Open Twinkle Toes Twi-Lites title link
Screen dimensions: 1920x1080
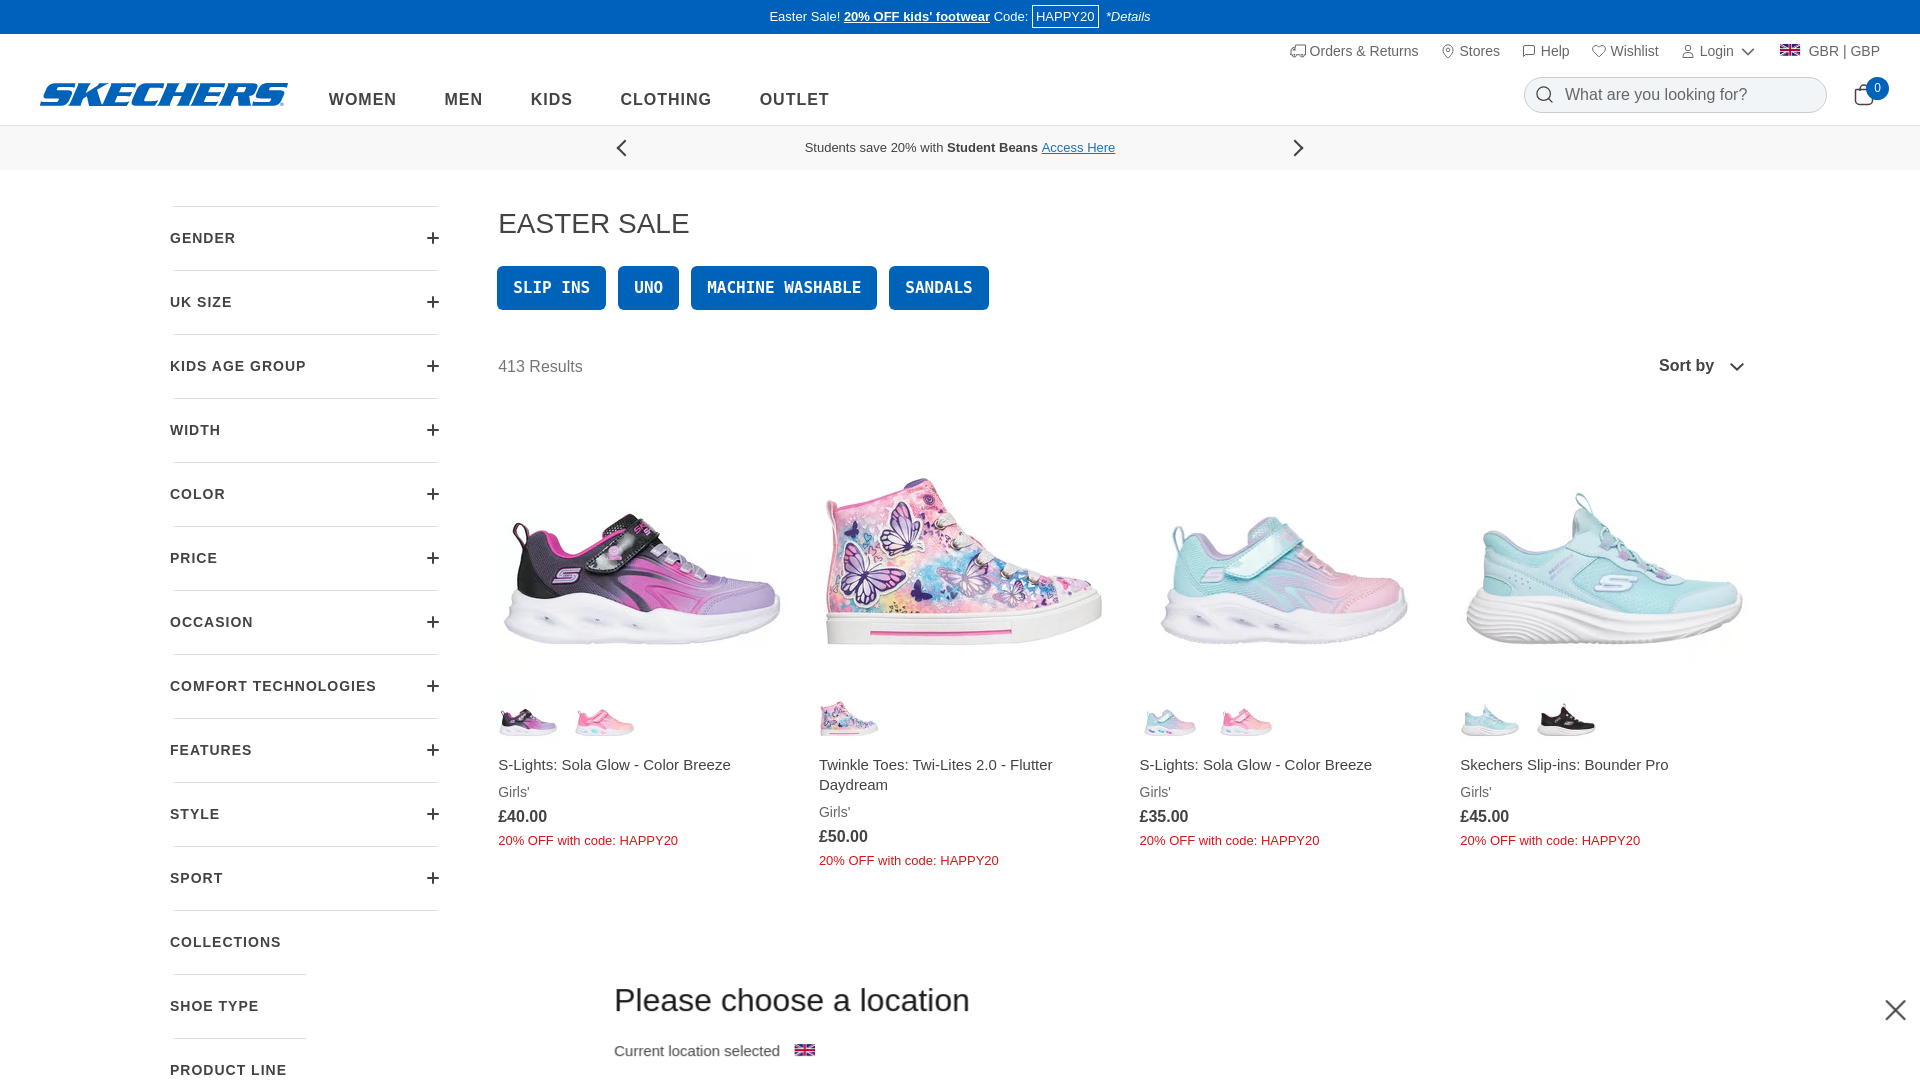936,775
